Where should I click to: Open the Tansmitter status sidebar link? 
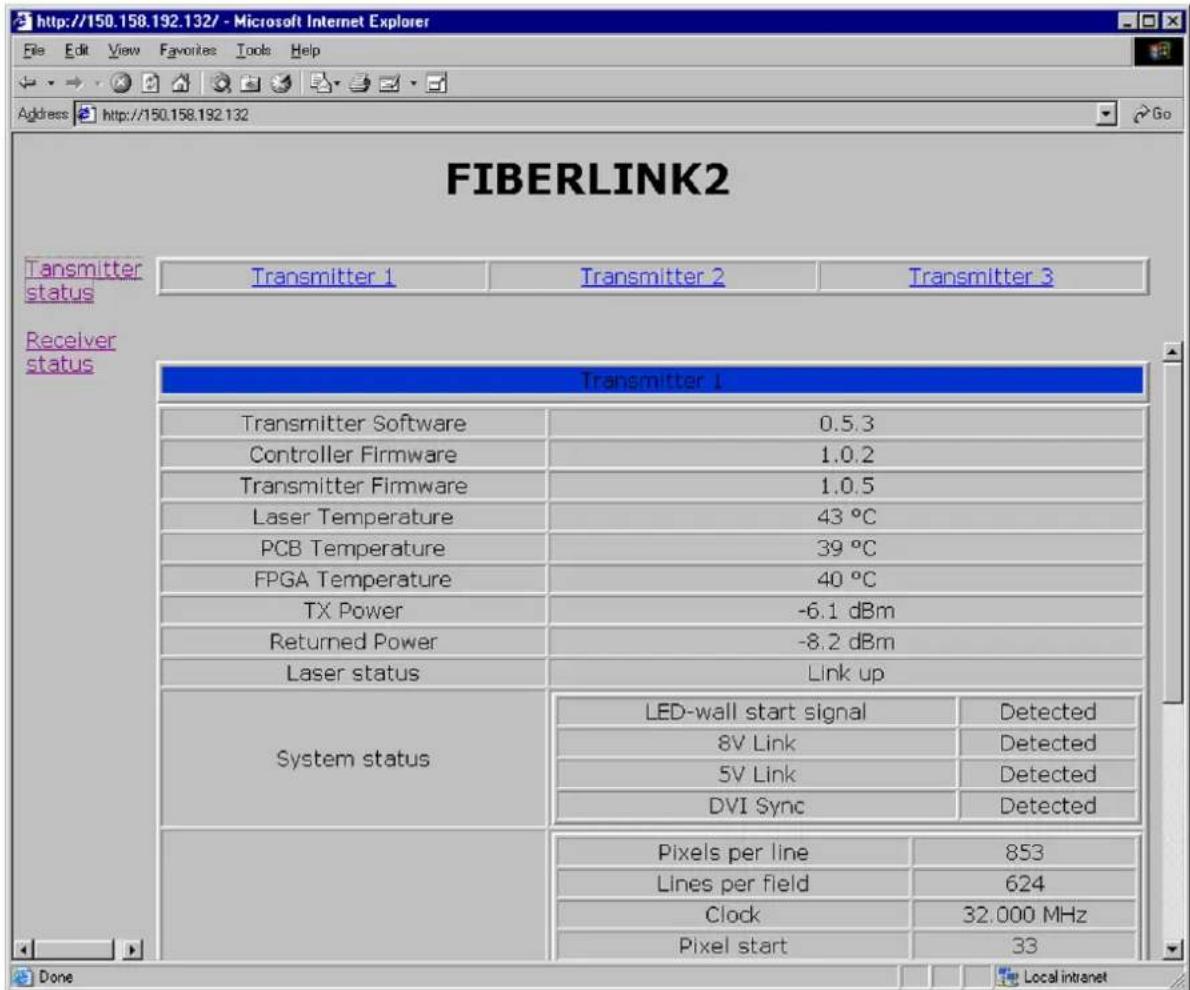pyautogui.click(x=83, y=281)
